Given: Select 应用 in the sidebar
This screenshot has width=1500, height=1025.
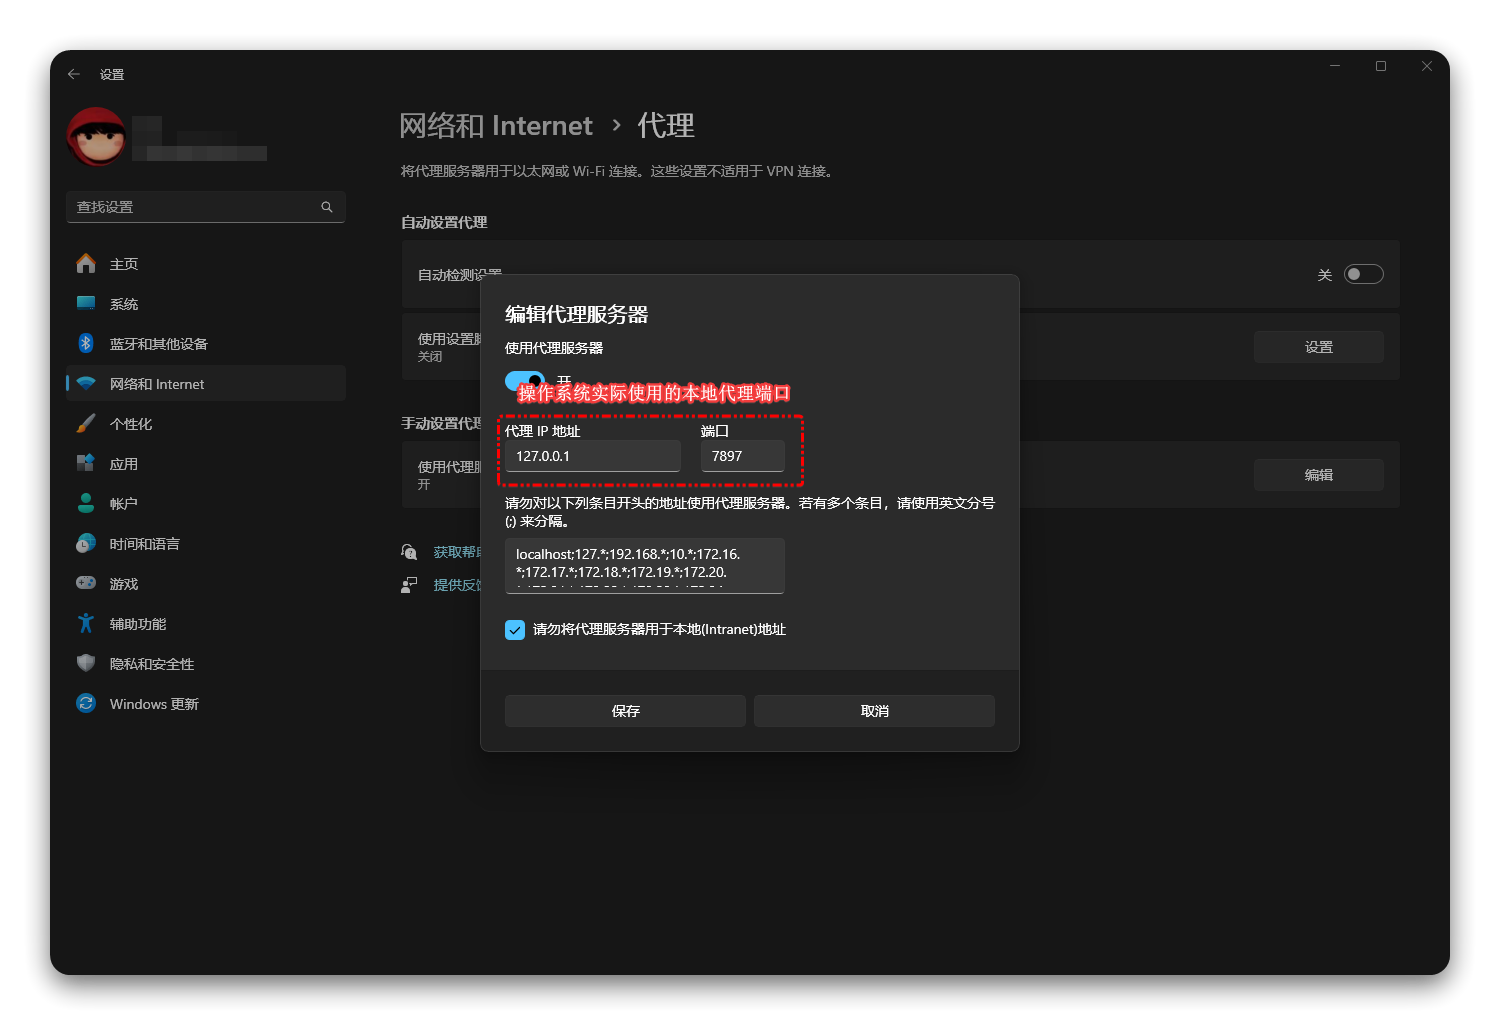Looking at the screenshot, I should [206, 463].
